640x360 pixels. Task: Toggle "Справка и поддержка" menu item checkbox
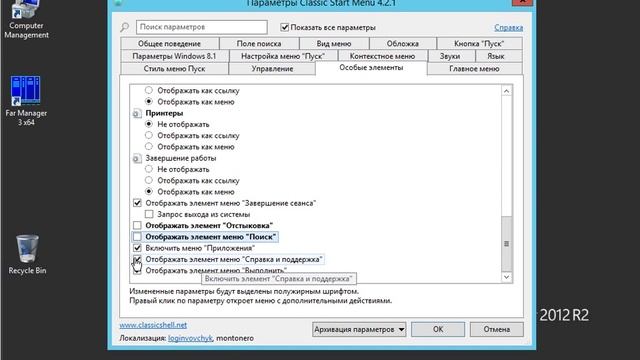click(x=137, y=259)
